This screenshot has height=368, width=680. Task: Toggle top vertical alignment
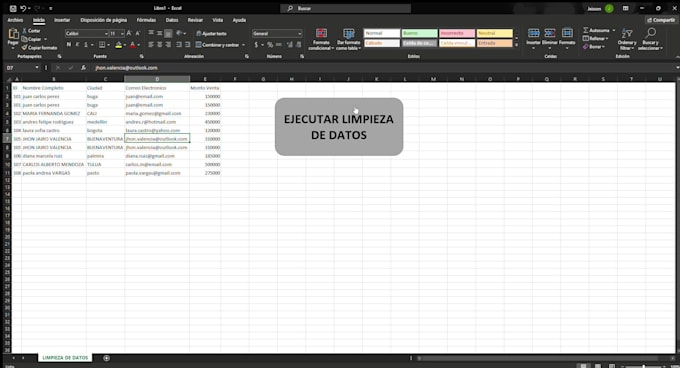[x=151, y=33]
